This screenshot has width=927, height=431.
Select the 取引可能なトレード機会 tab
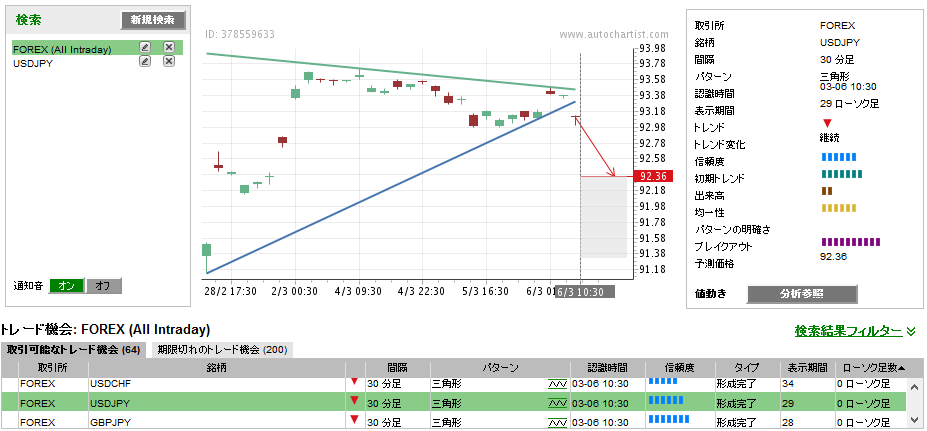(74, 350)
